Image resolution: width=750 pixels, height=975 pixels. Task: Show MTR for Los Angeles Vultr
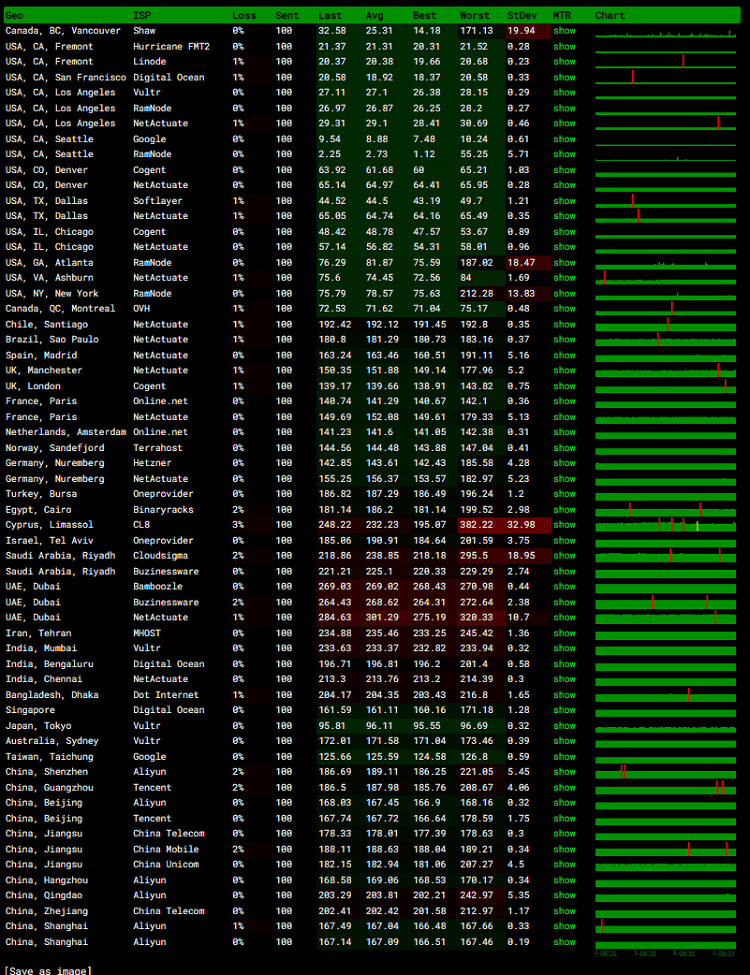click(x=564, y=92)
